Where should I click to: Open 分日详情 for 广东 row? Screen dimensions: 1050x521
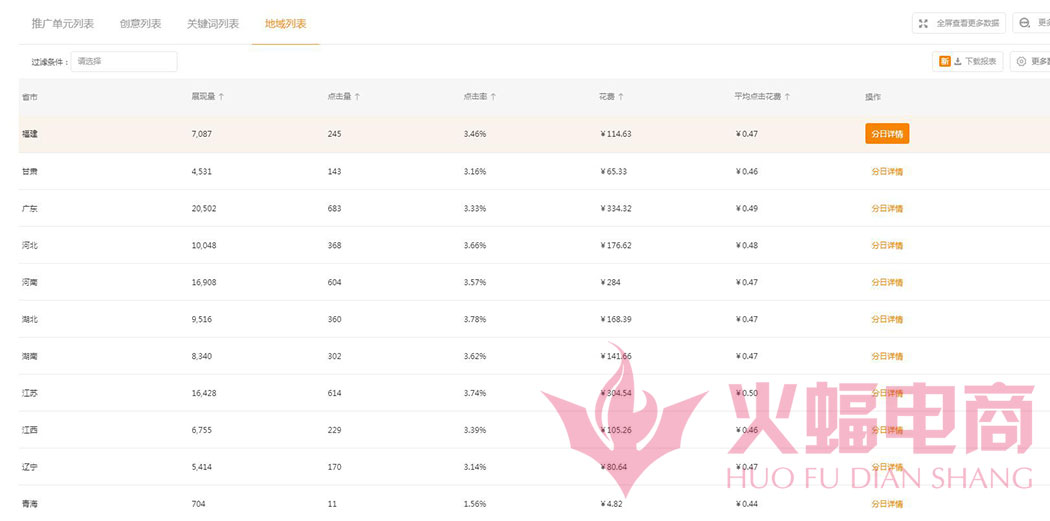point(887,208)
